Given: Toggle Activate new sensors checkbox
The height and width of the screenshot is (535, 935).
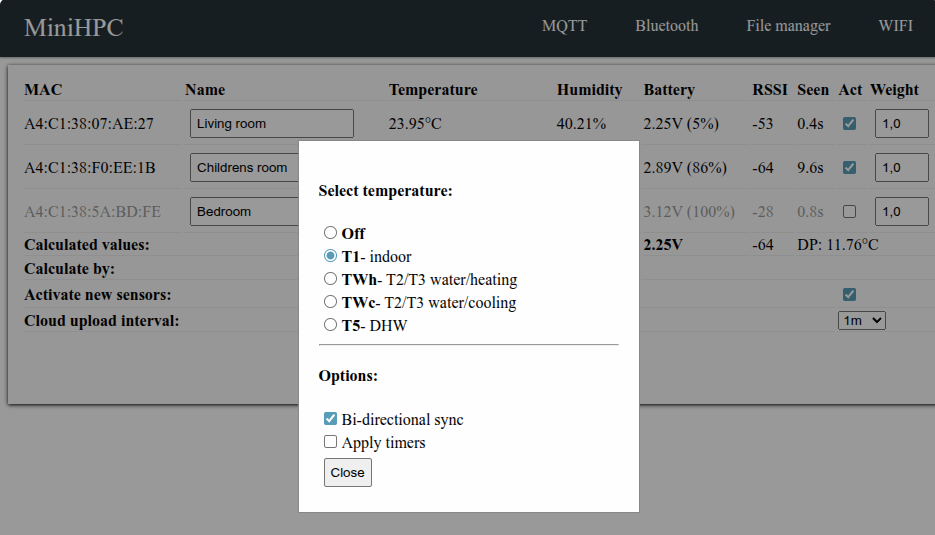Looking at the screenshot, I should pos(849,294).
